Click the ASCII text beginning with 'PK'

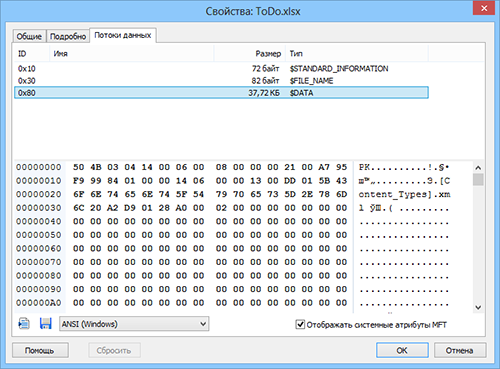[x=404, y=167]
